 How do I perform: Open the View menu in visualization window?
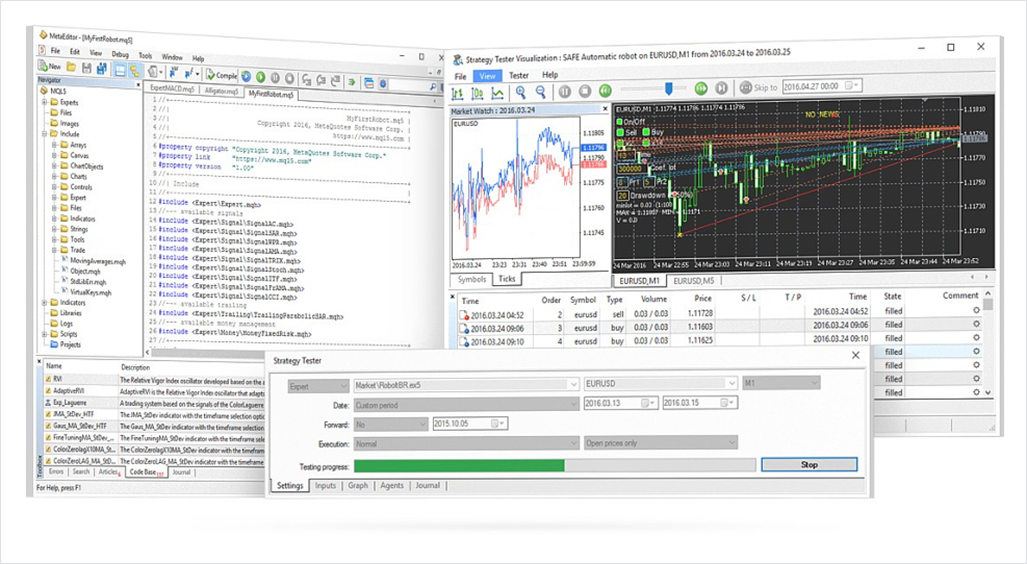click(487, 76)
